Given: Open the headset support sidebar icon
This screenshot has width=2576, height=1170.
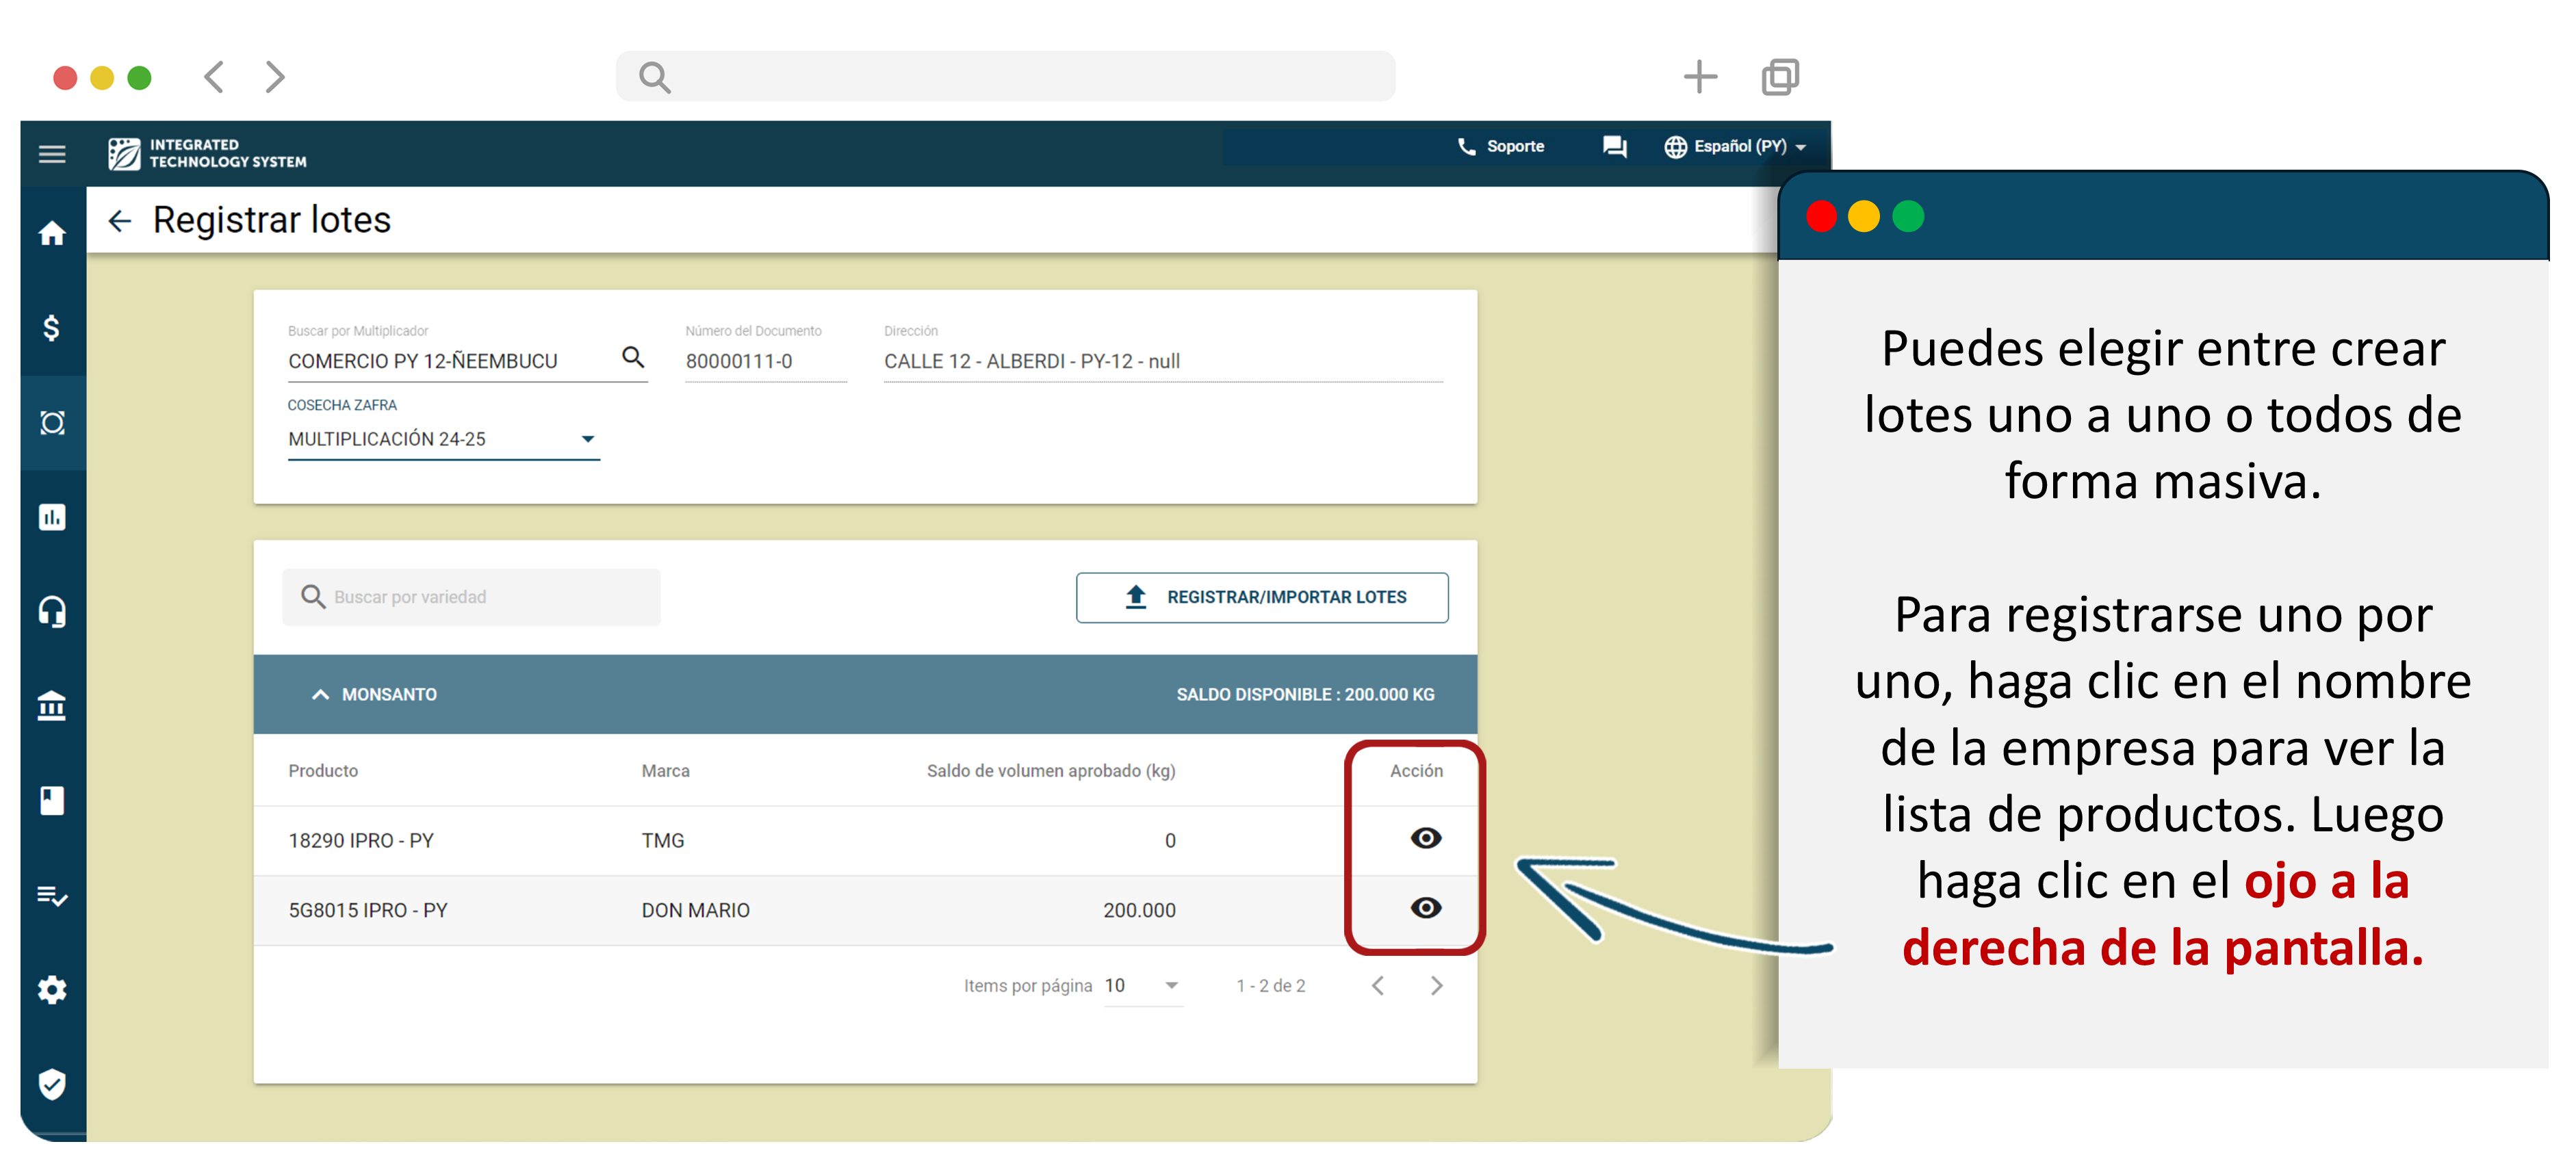Looking at the screenshot, I should click(52, 611).
